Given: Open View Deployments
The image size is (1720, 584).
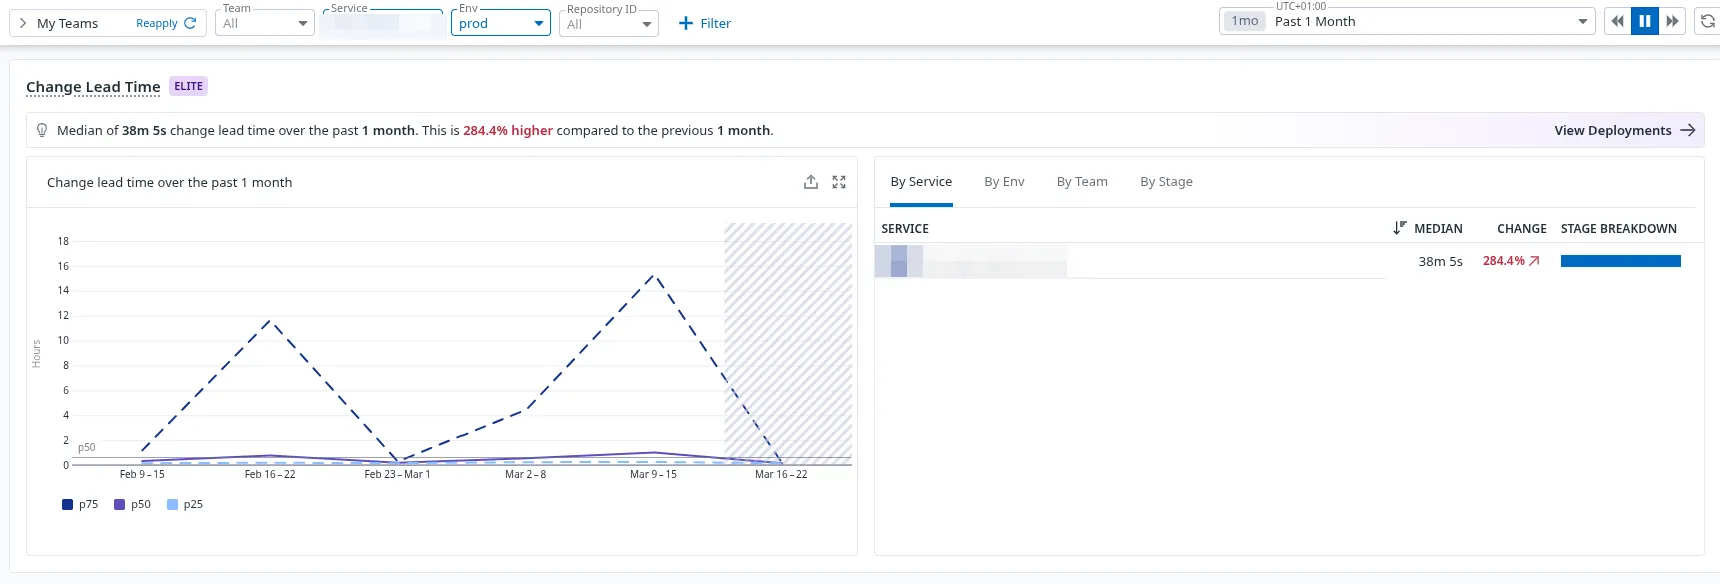Looking at the screenshot, I should click(x=1624, y=130).
